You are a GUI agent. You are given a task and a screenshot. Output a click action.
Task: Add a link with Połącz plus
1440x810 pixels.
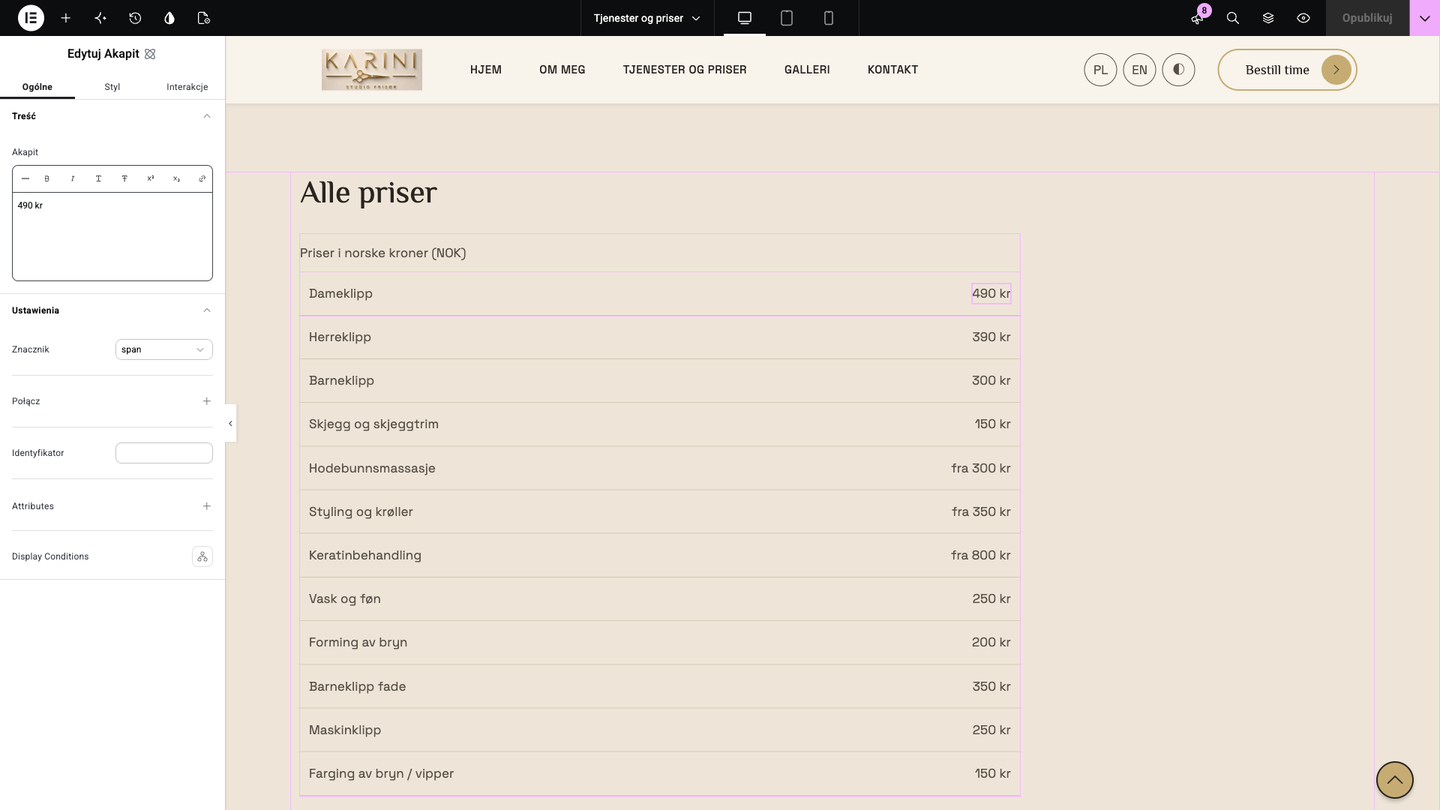point(207,401)
